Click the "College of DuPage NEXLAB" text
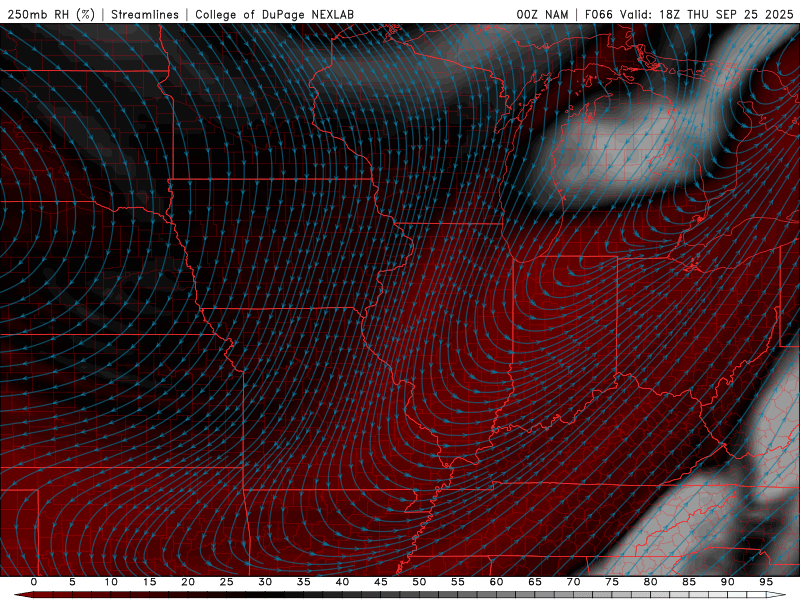Screen dimensions: 800x600 274,14
